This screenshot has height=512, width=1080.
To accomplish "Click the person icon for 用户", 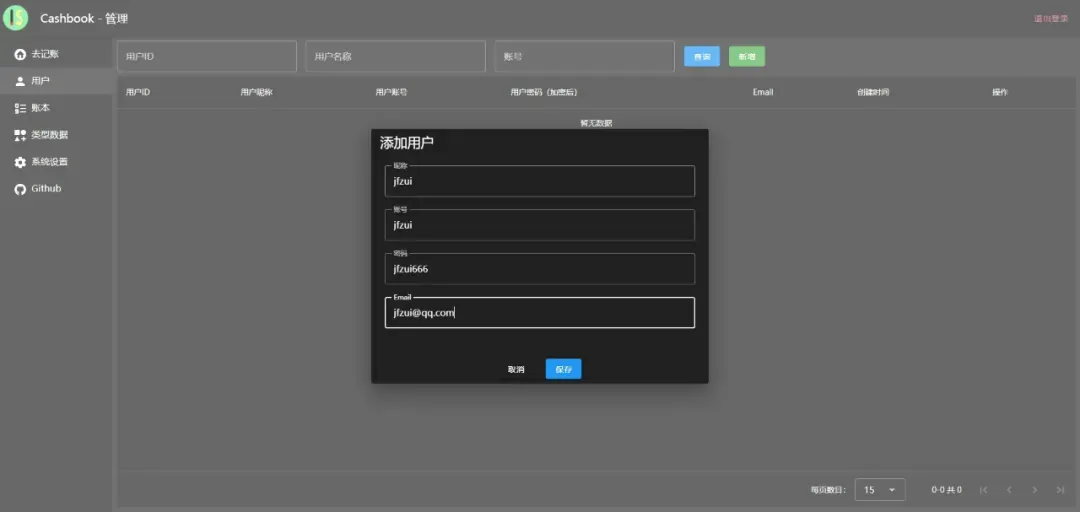I will tap(20, 81).
